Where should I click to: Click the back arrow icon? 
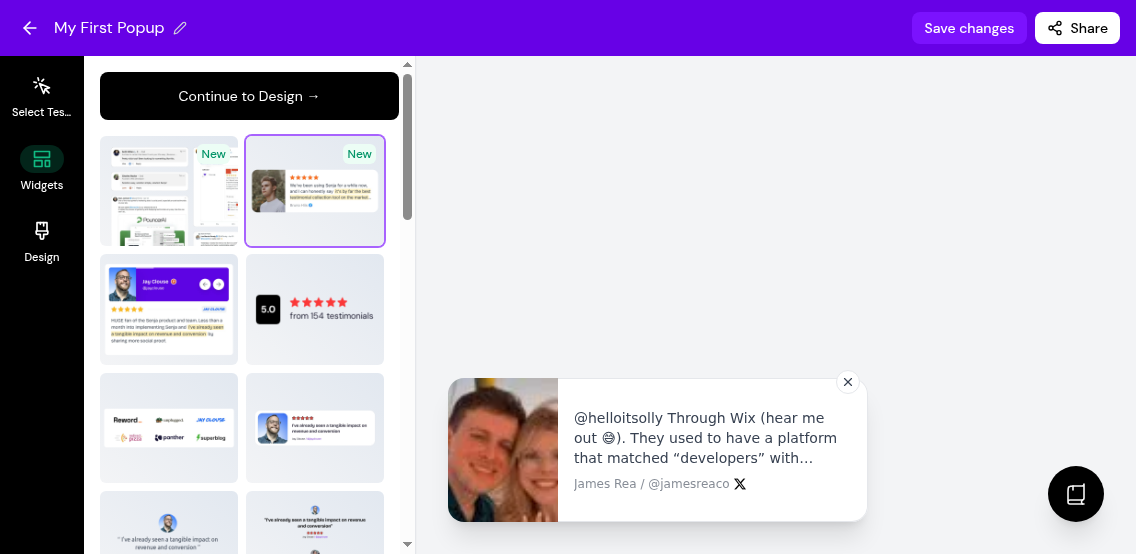pyautogui.click(x=29, y=28)
